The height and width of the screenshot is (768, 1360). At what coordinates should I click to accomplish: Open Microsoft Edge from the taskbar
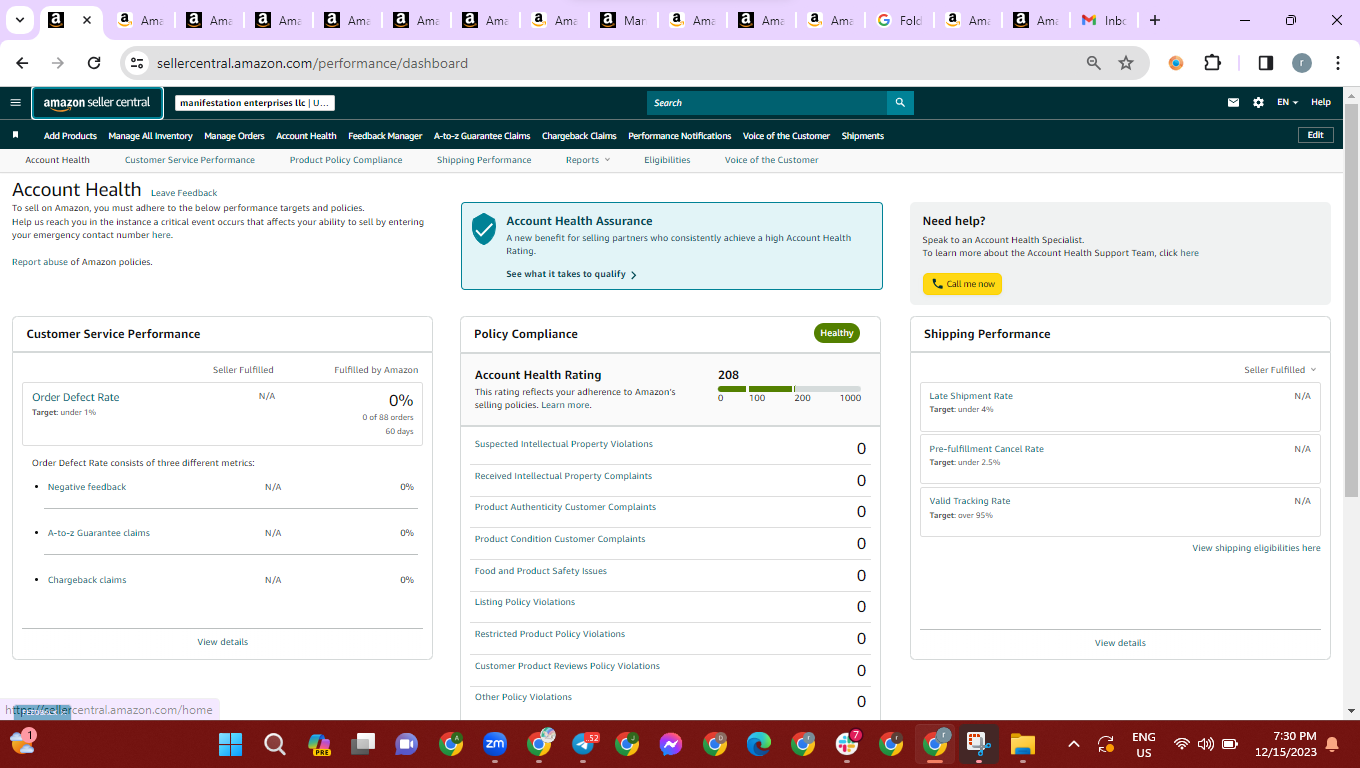point(759,744)
